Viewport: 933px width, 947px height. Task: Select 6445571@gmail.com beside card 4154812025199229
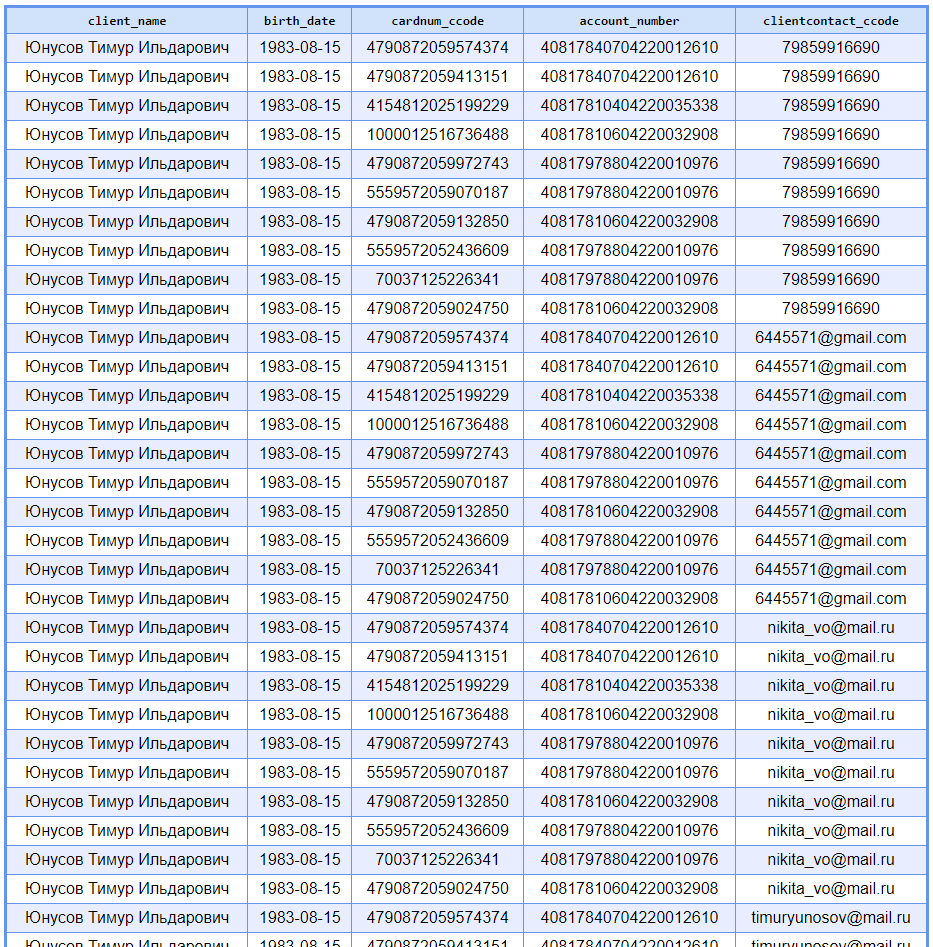[830, 396]
